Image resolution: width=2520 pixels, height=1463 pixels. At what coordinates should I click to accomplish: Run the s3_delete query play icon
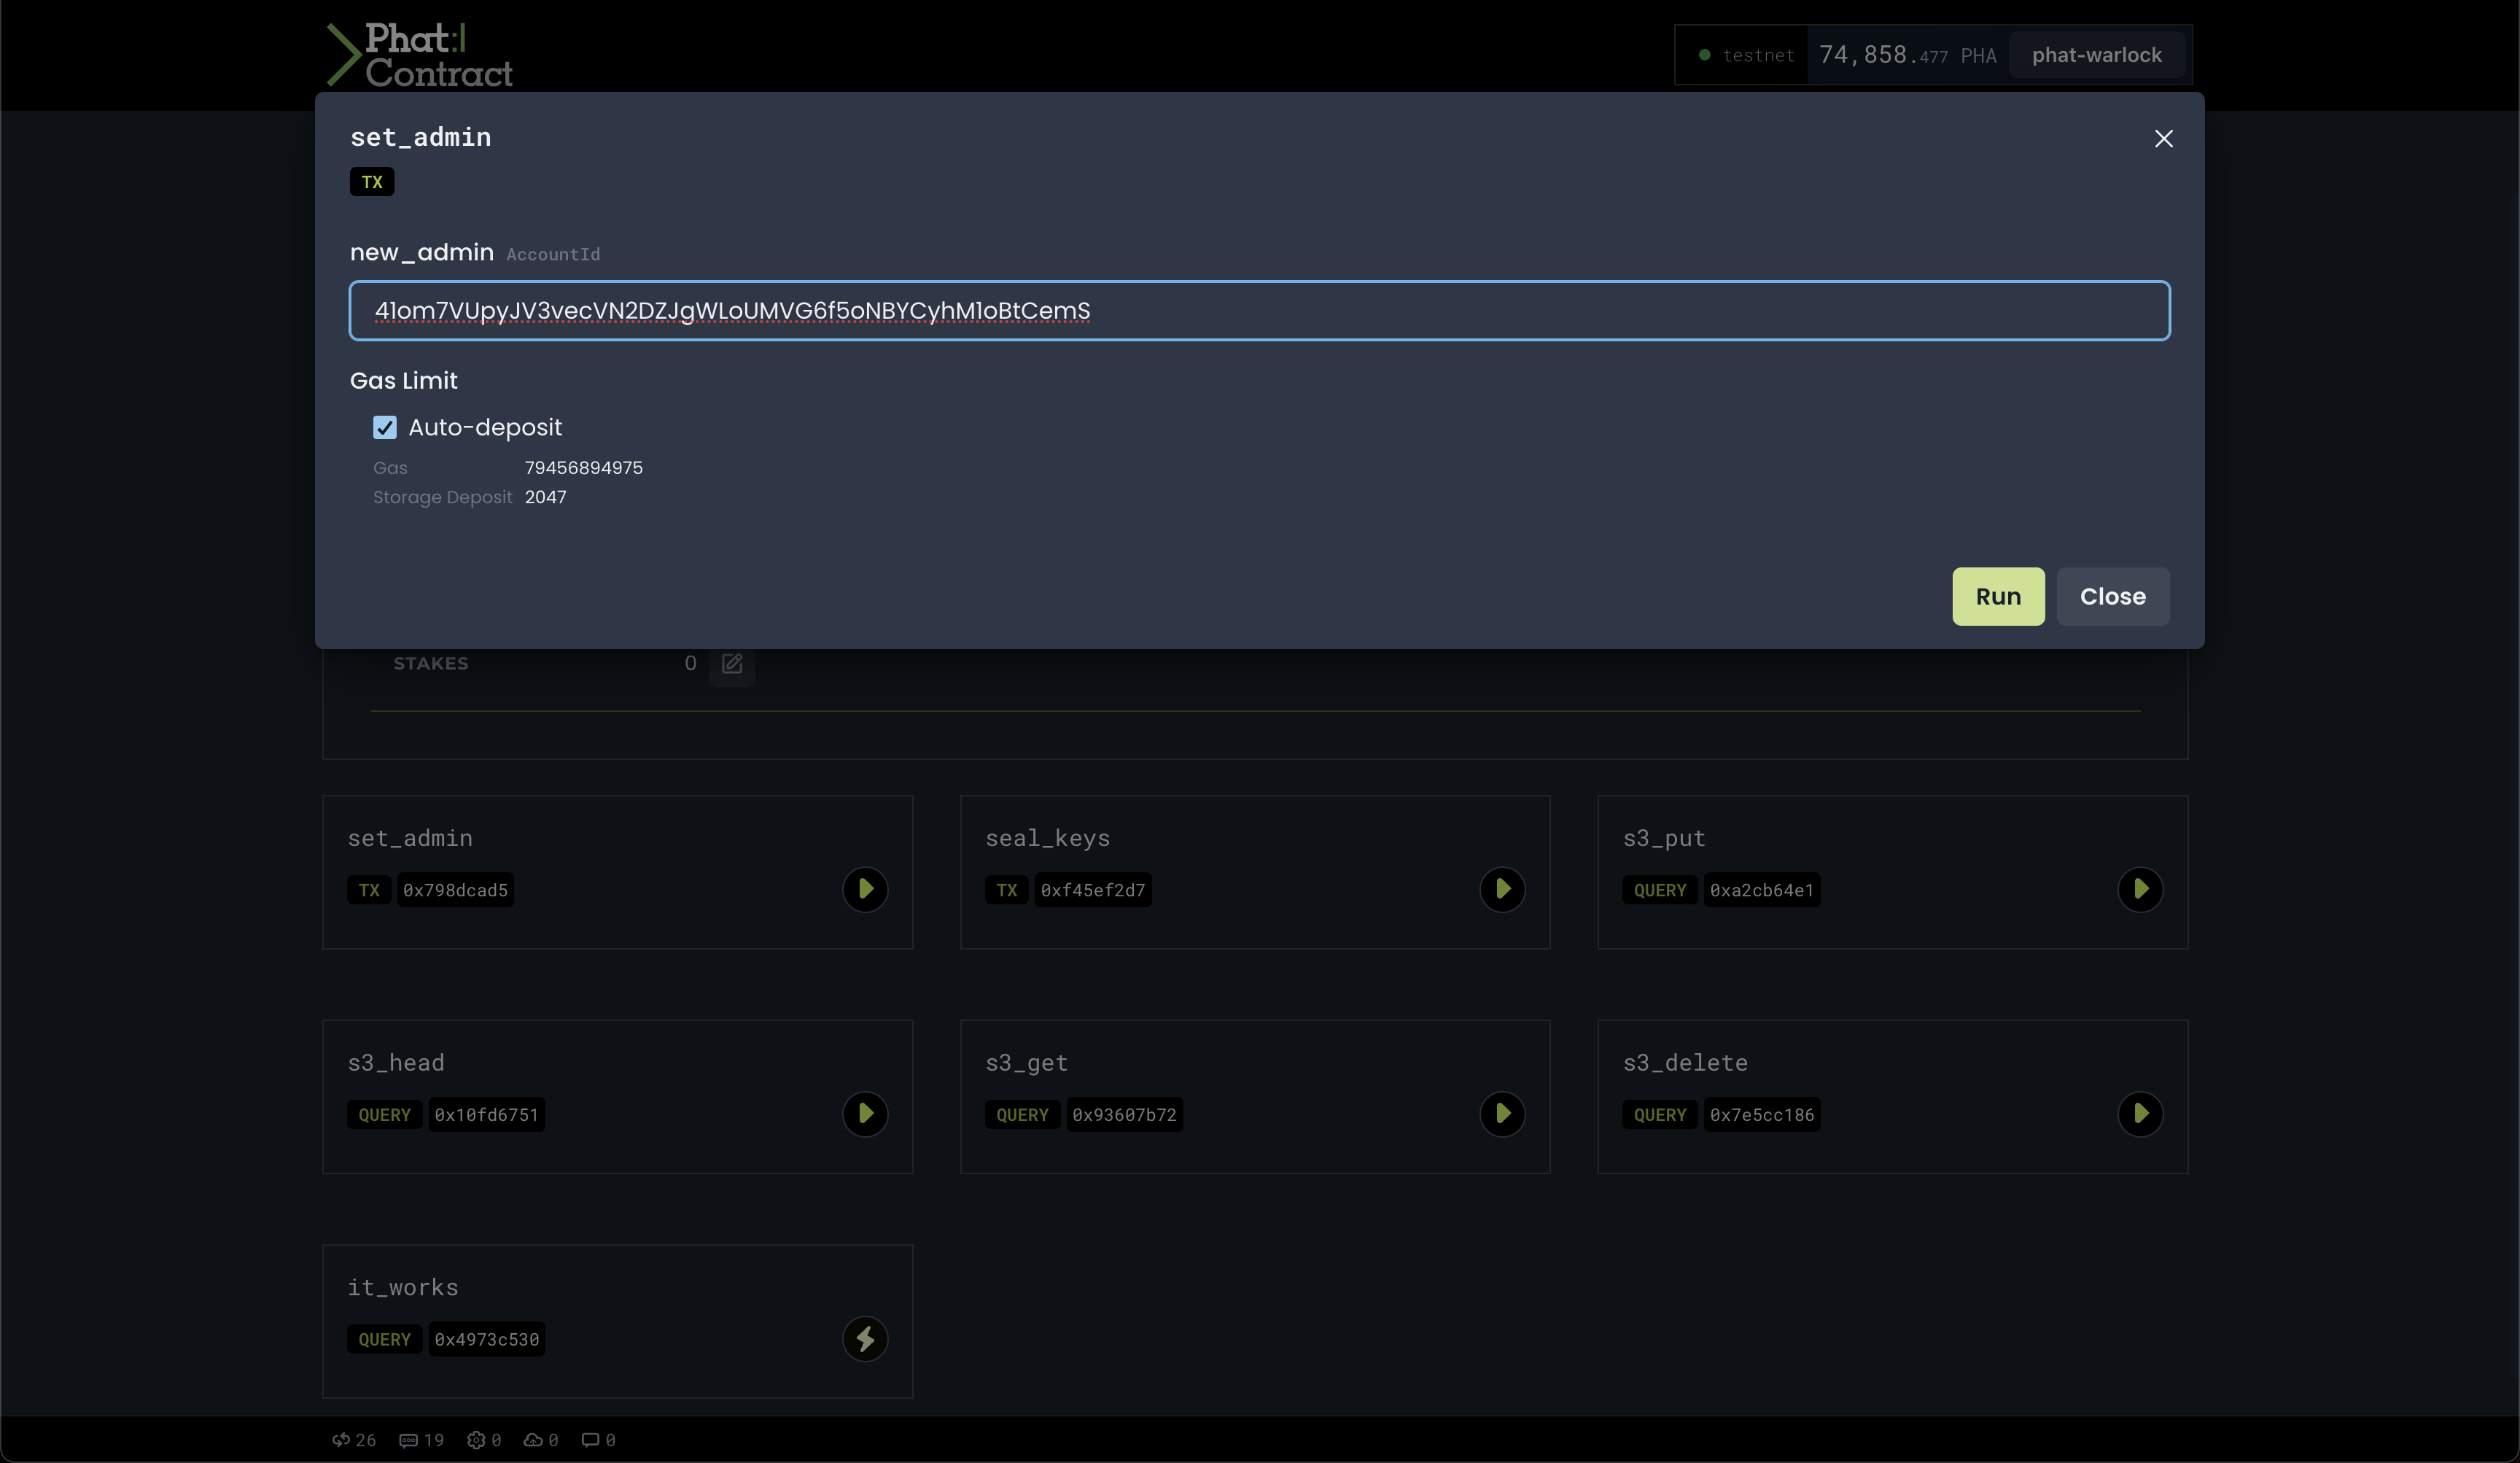[x=2140, y=1114]
